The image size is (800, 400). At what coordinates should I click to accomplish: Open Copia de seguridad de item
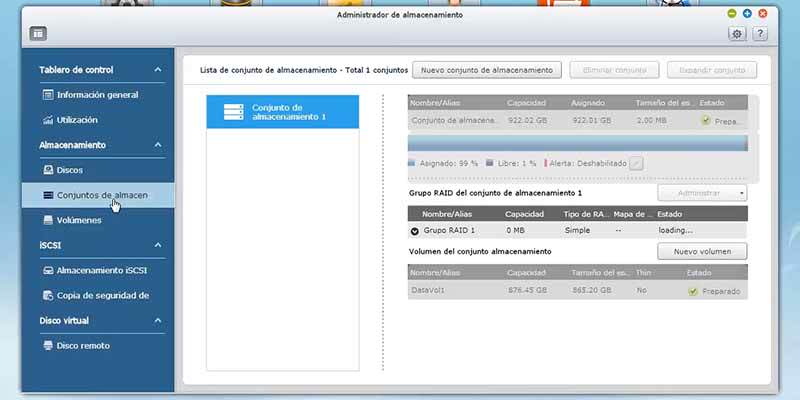coord(103,295)
